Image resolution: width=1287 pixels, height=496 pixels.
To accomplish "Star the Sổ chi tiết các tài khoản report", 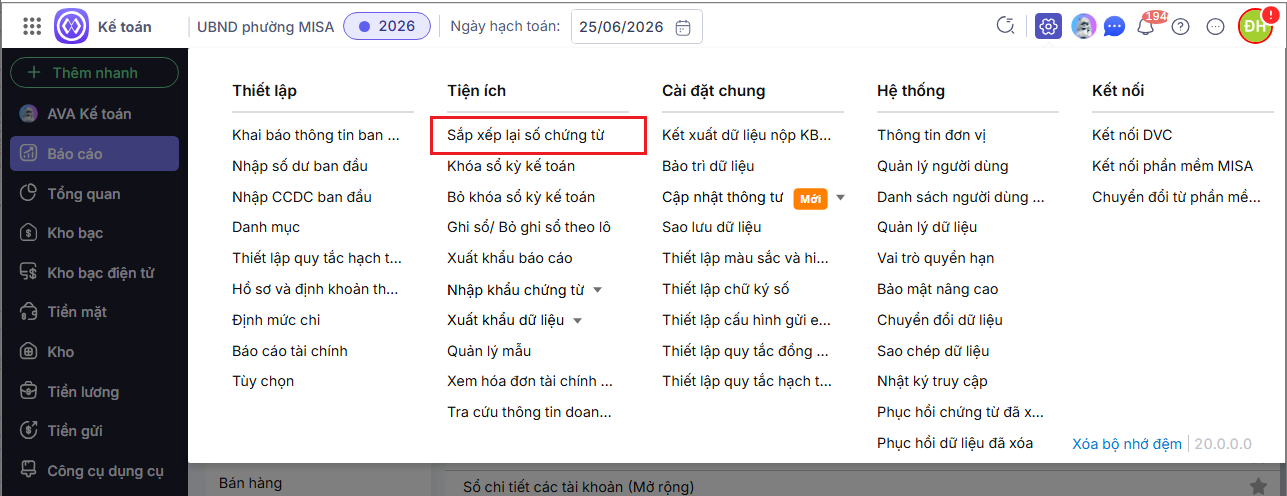I will click(x=1258, y=486).
